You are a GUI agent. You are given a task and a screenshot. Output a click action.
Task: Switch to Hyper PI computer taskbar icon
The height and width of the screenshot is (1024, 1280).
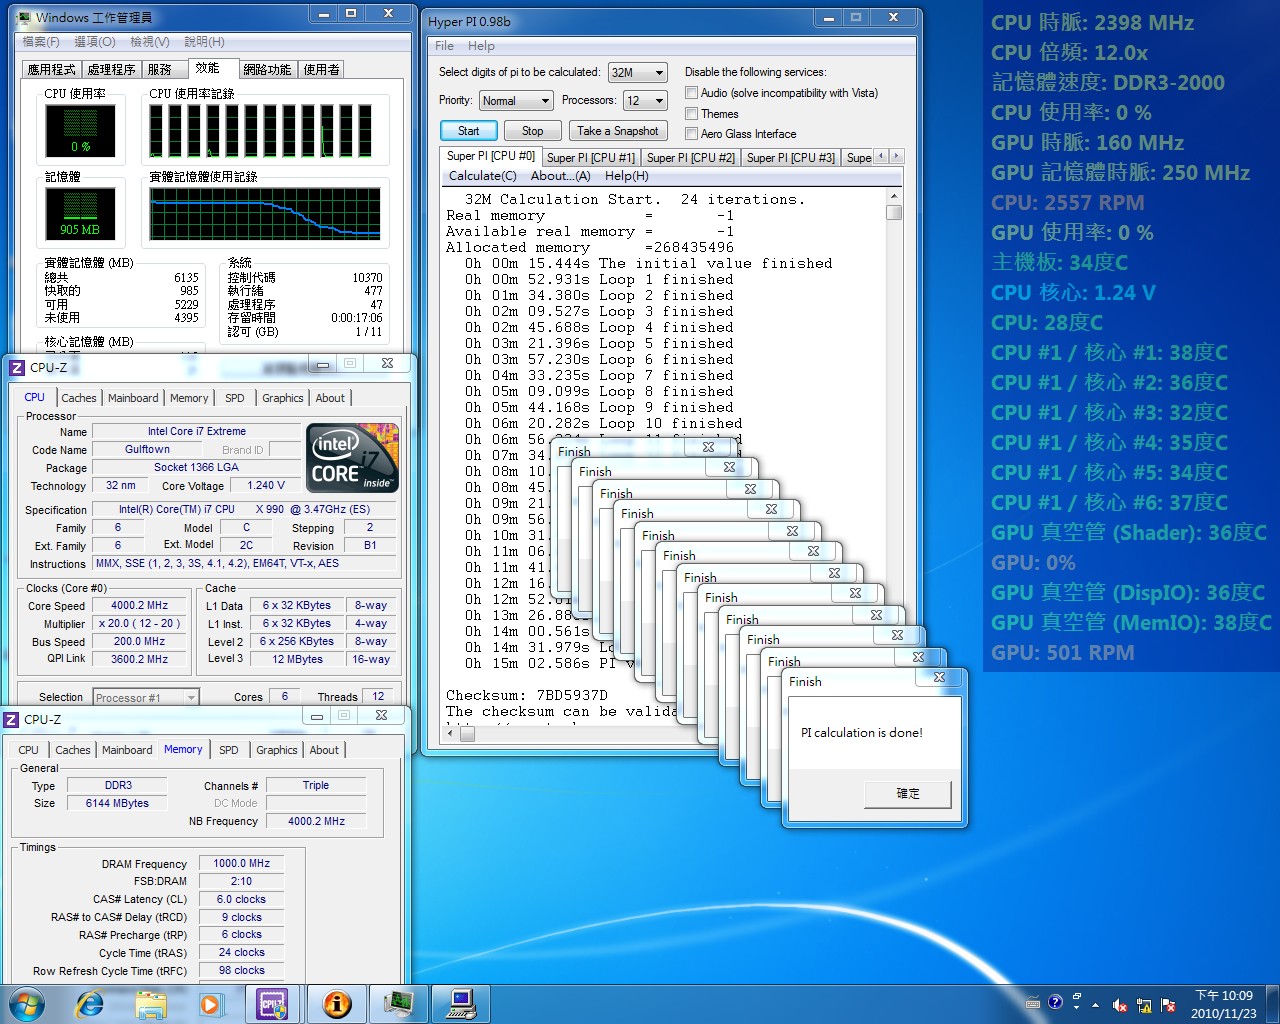[x=461, y=1003]
